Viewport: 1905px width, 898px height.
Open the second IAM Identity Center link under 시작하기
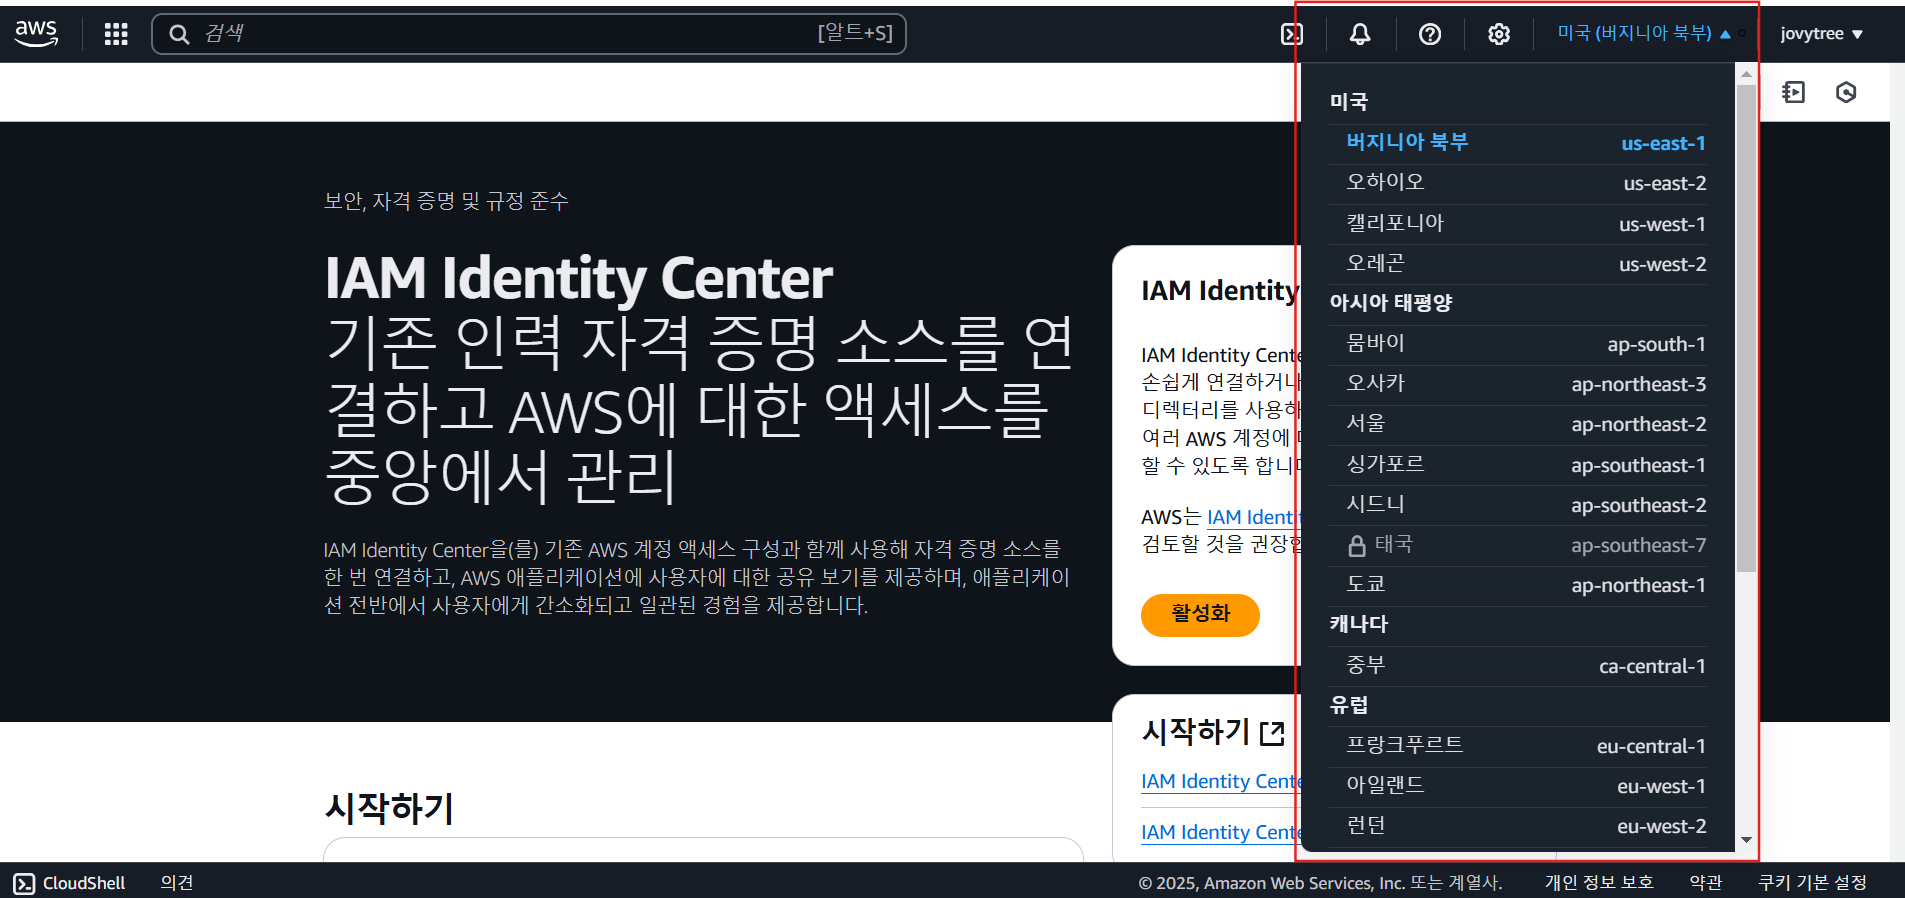pyautogui.click(x=1219, y=832)
